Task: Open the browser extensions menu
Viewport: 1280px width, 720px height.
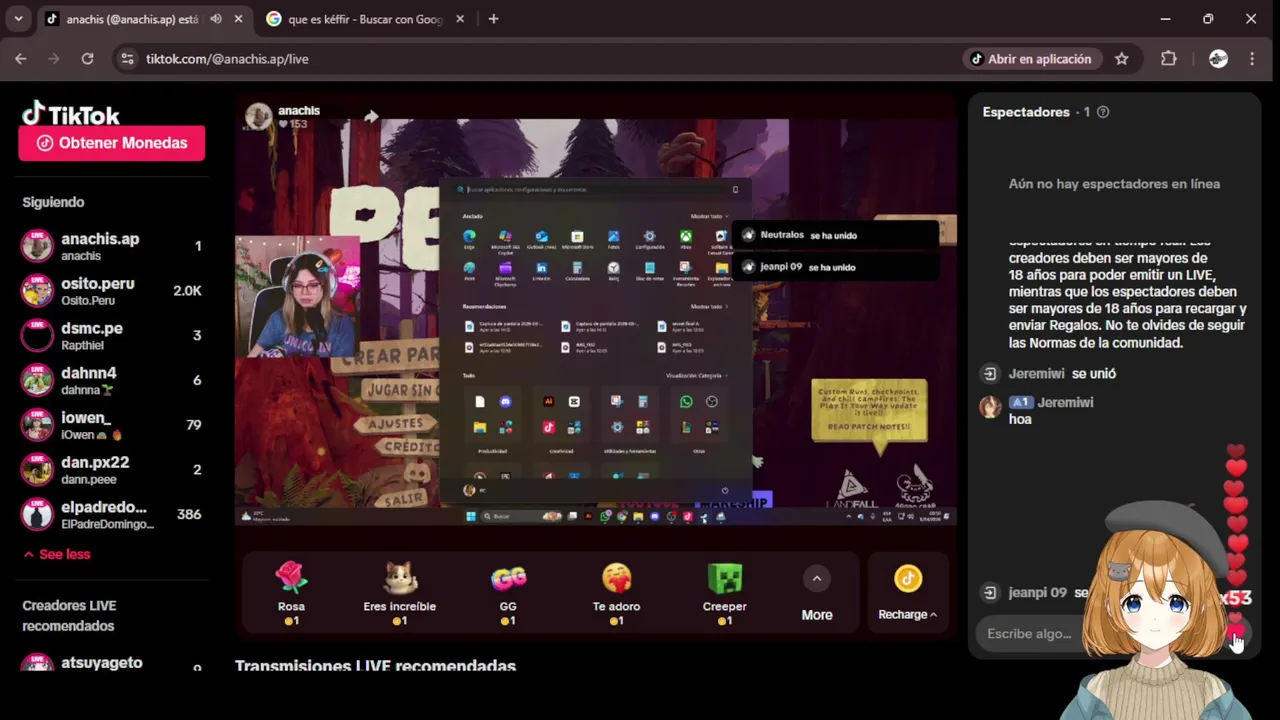Action: click(x=1169, y=59)
